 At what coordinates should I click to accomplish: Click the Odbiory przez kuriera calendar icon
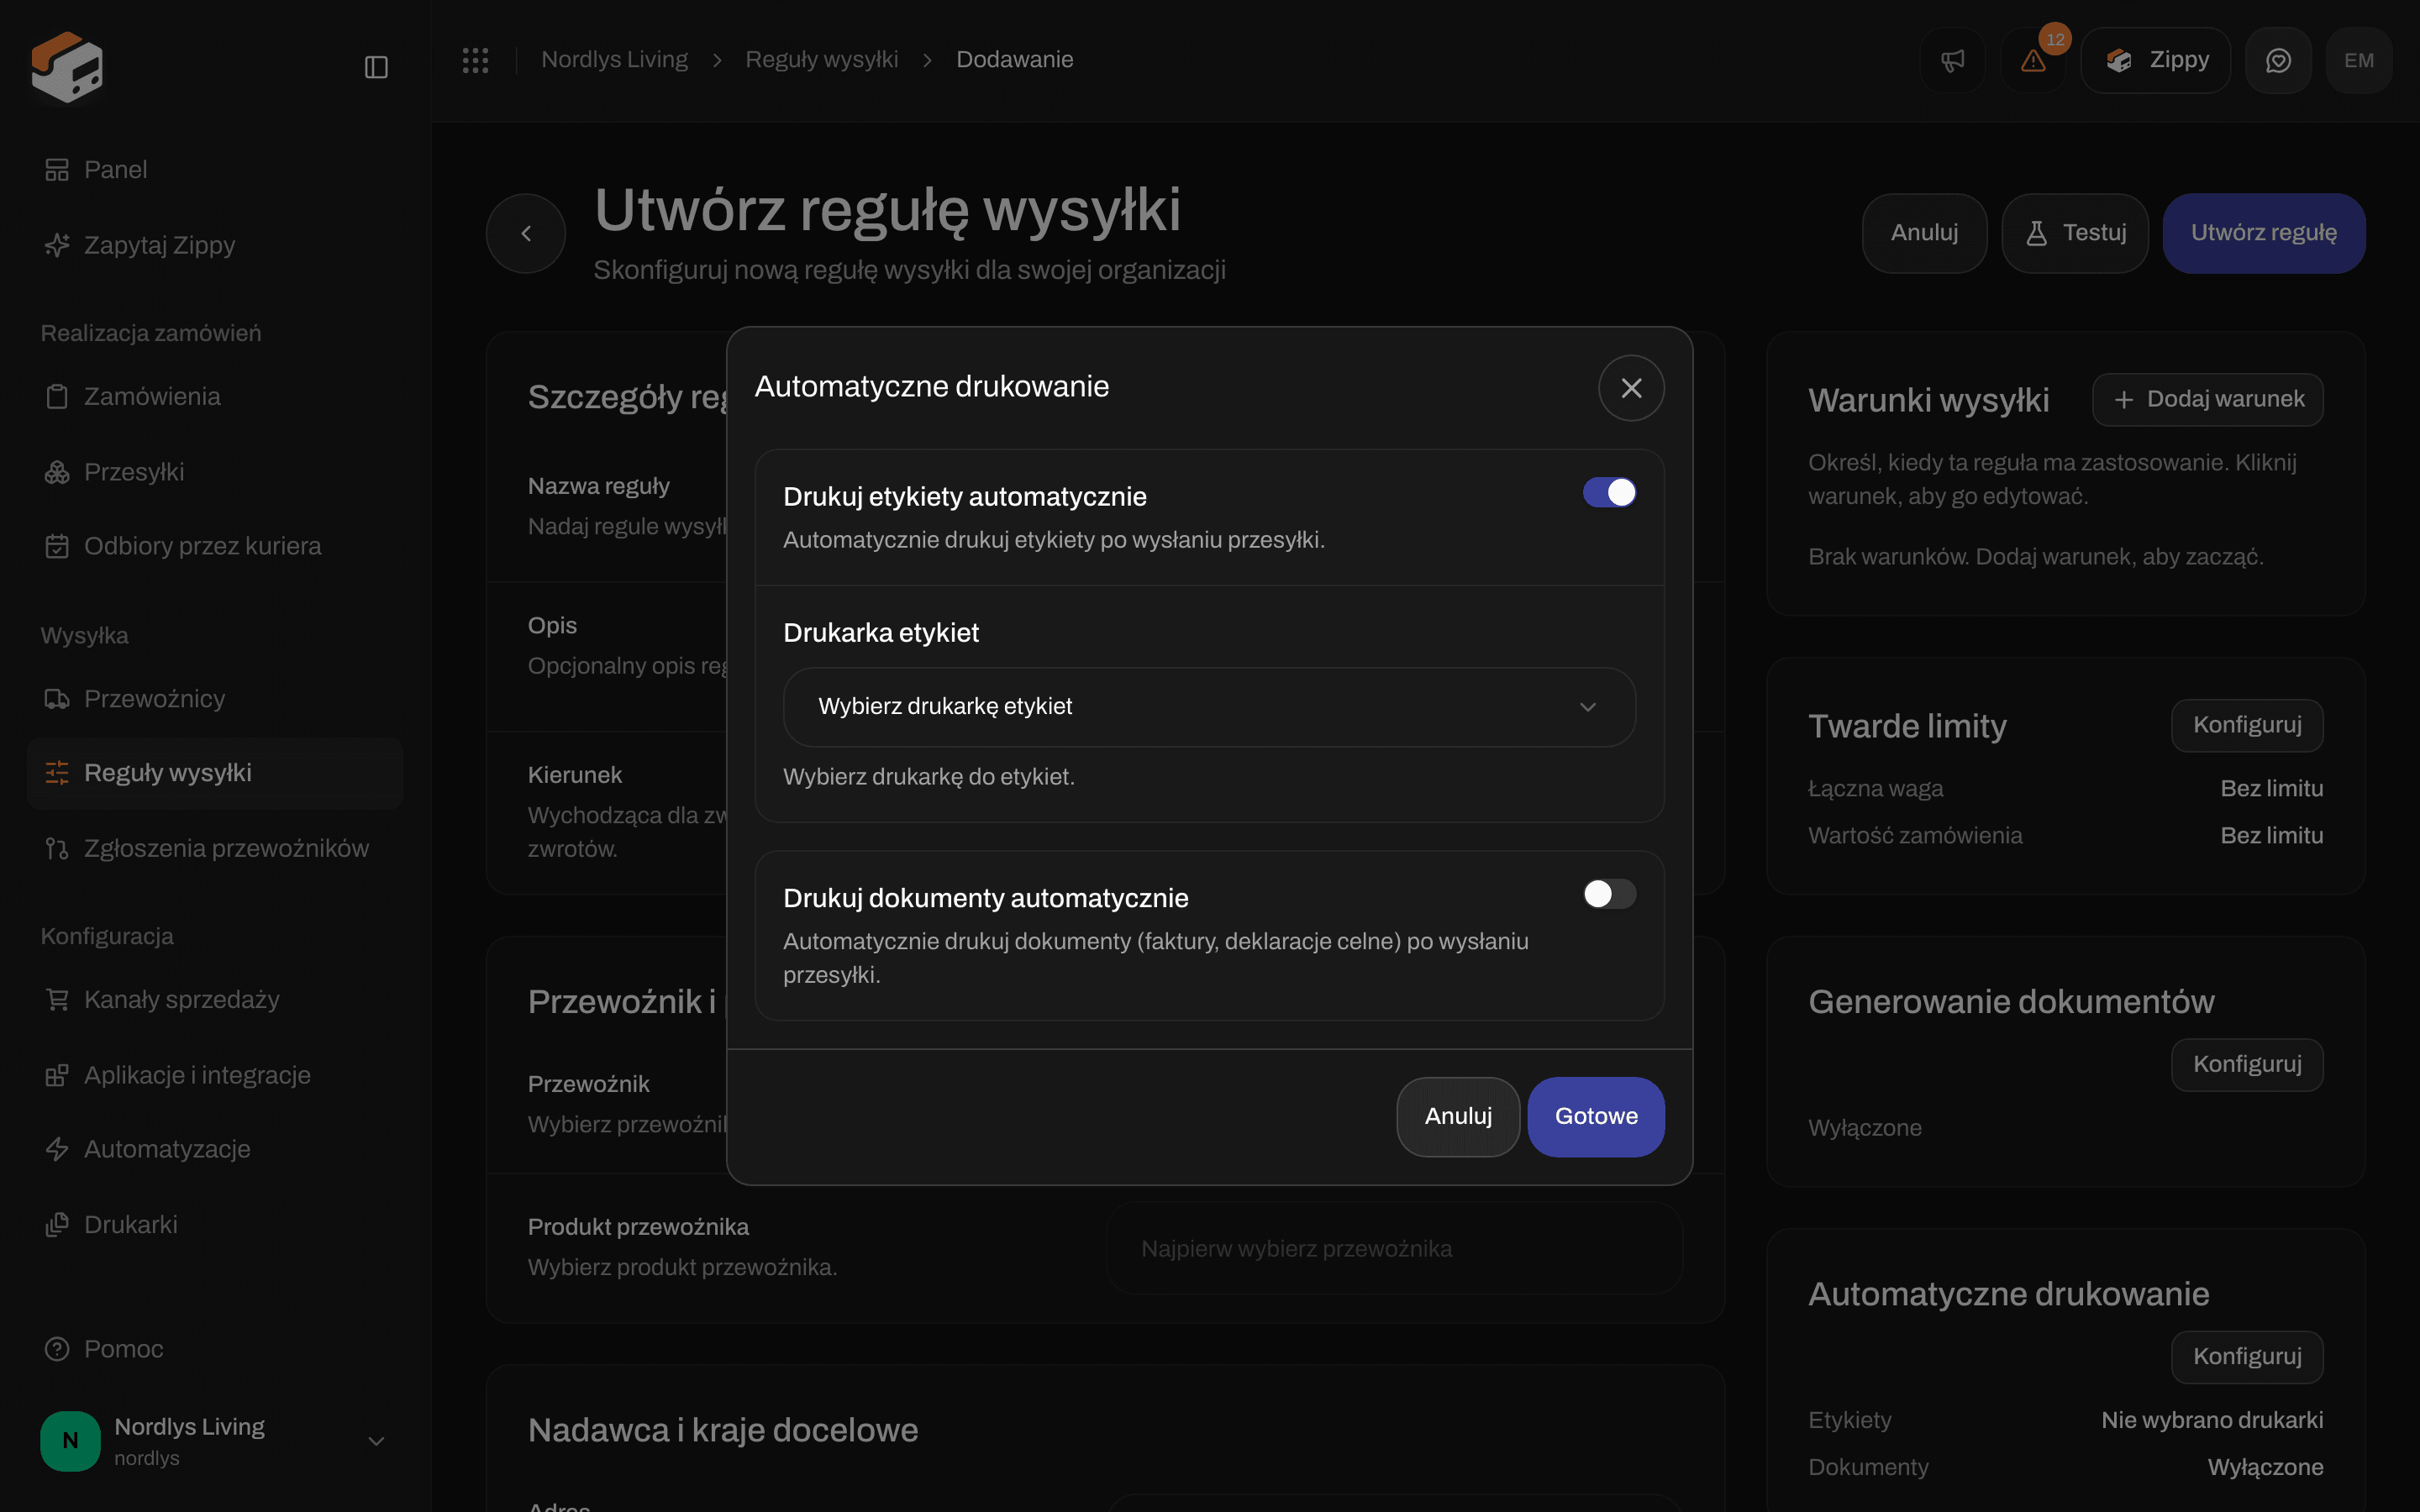coord(57,546)
